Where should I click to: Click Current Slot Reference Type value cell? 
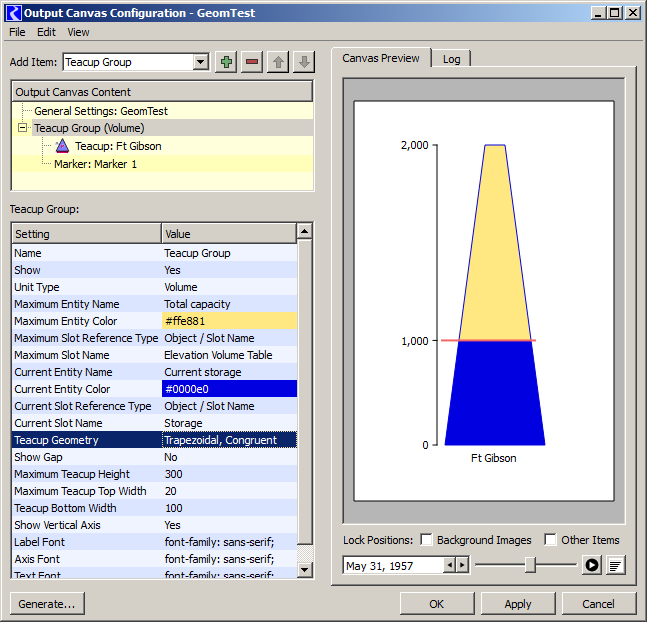229,406
